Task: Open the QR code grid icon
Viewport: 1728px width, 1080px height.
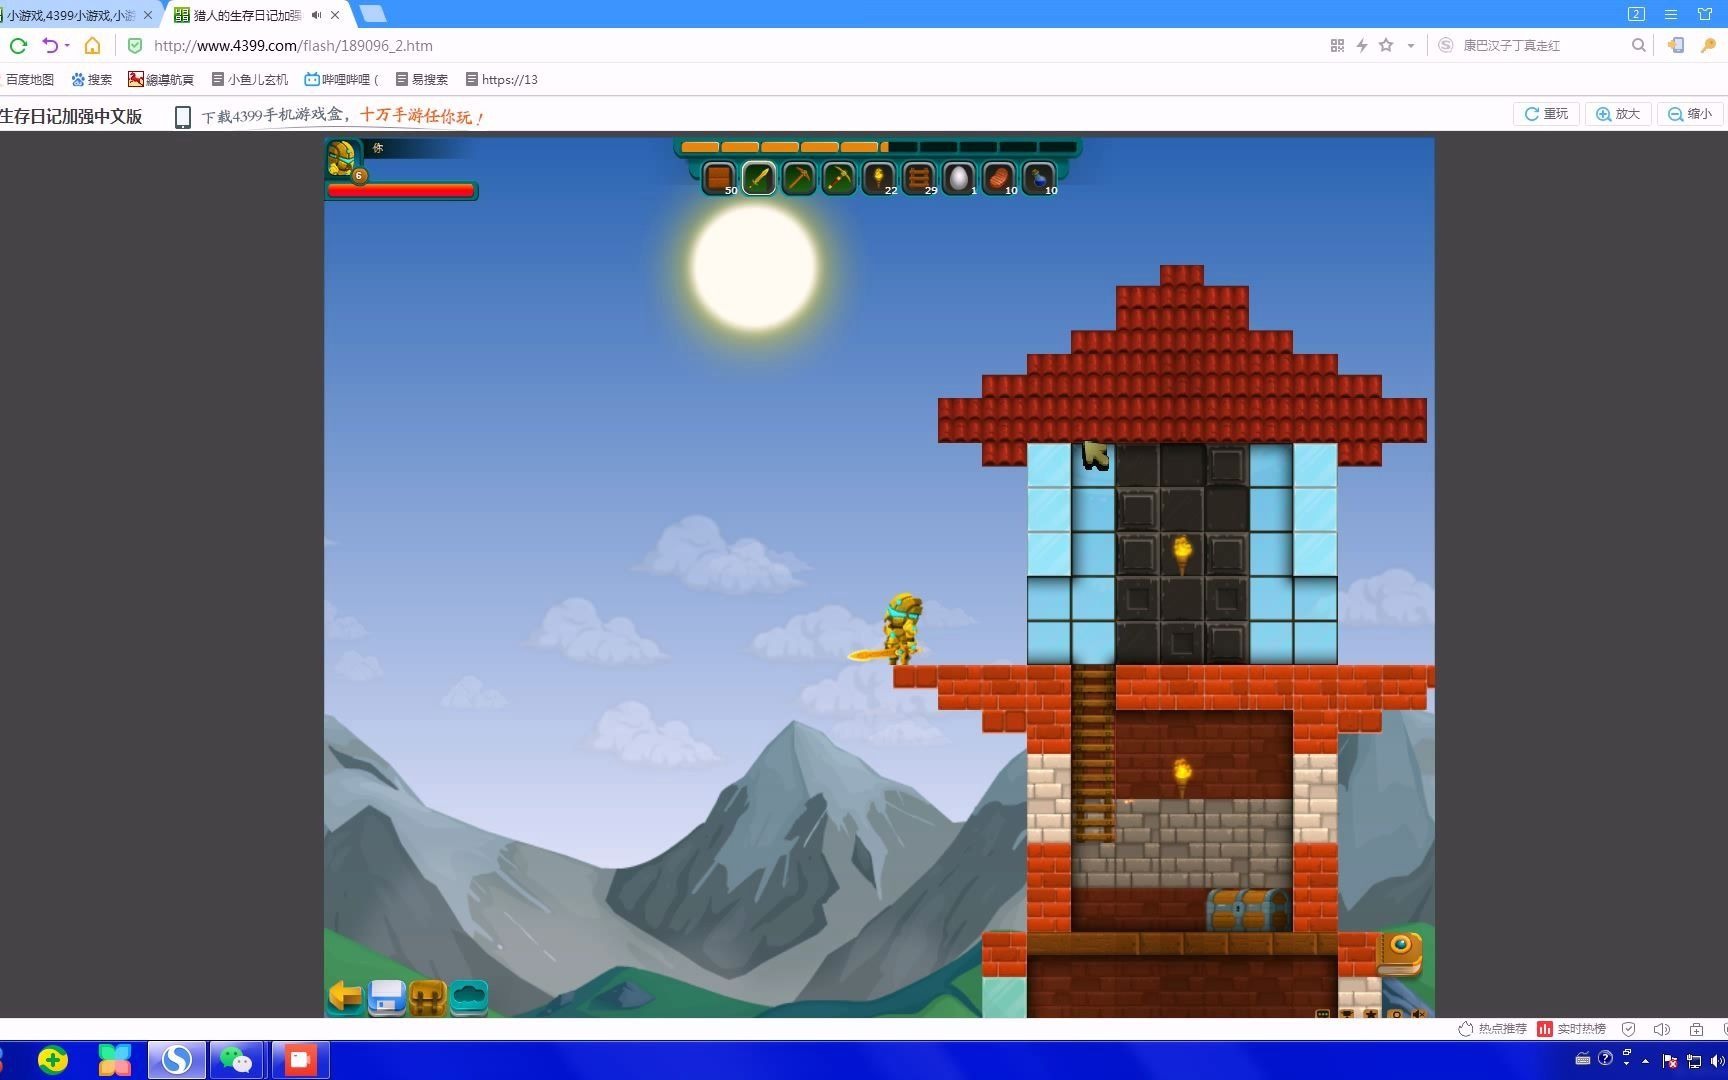Action: (x=1337, y=45)
